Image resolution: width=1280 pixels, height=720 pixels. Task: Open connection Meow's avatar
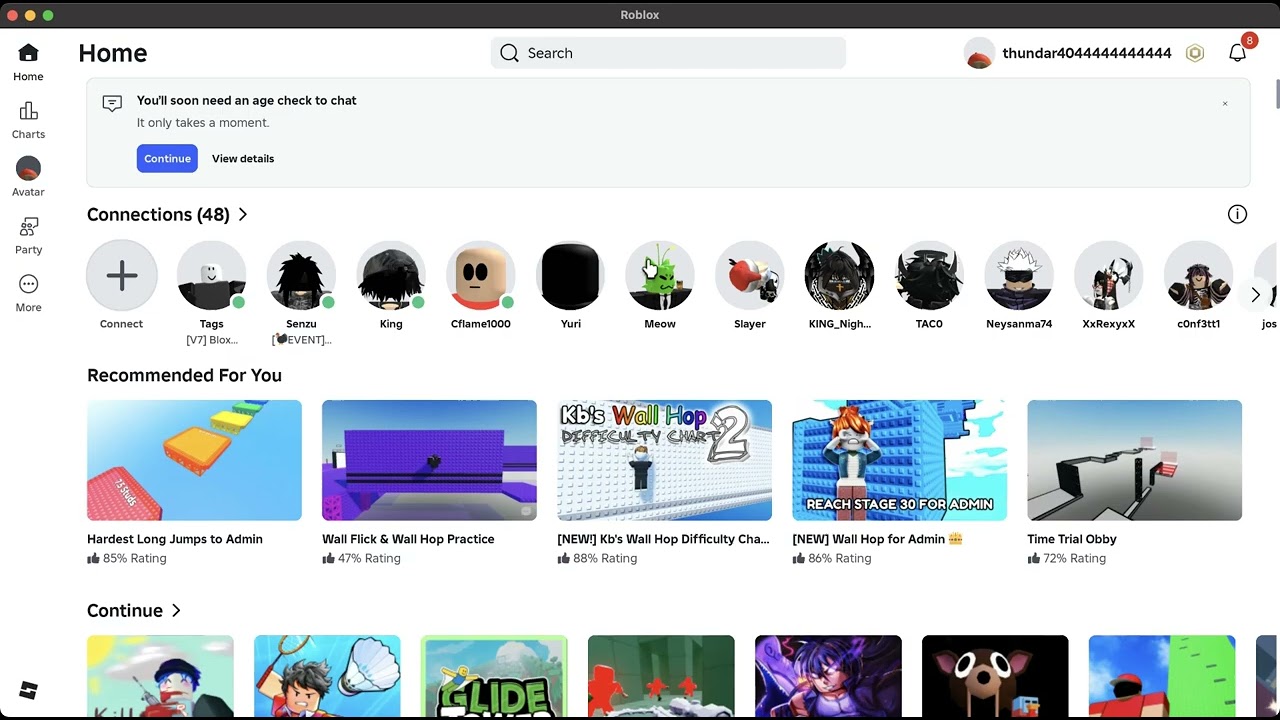pos(660,275)
